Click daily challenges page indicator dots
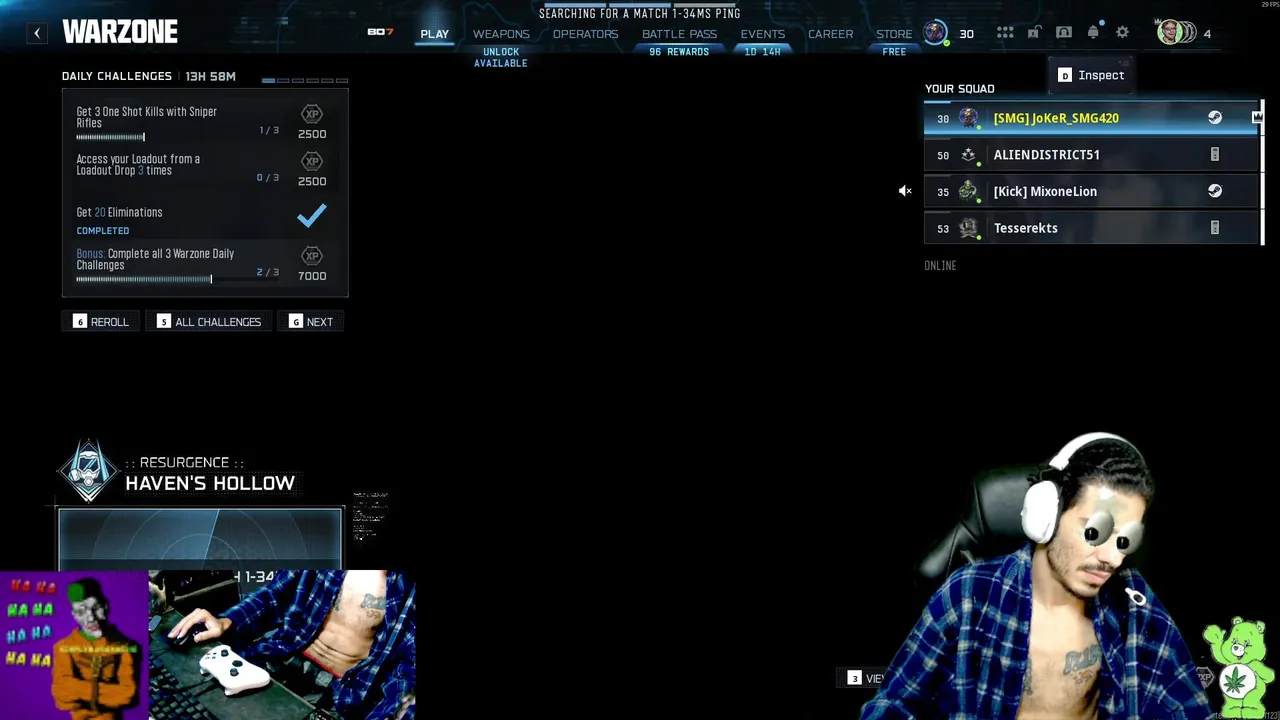Image resolution: width=1280 pixels, height=720 pixels. tap(305, 80)
